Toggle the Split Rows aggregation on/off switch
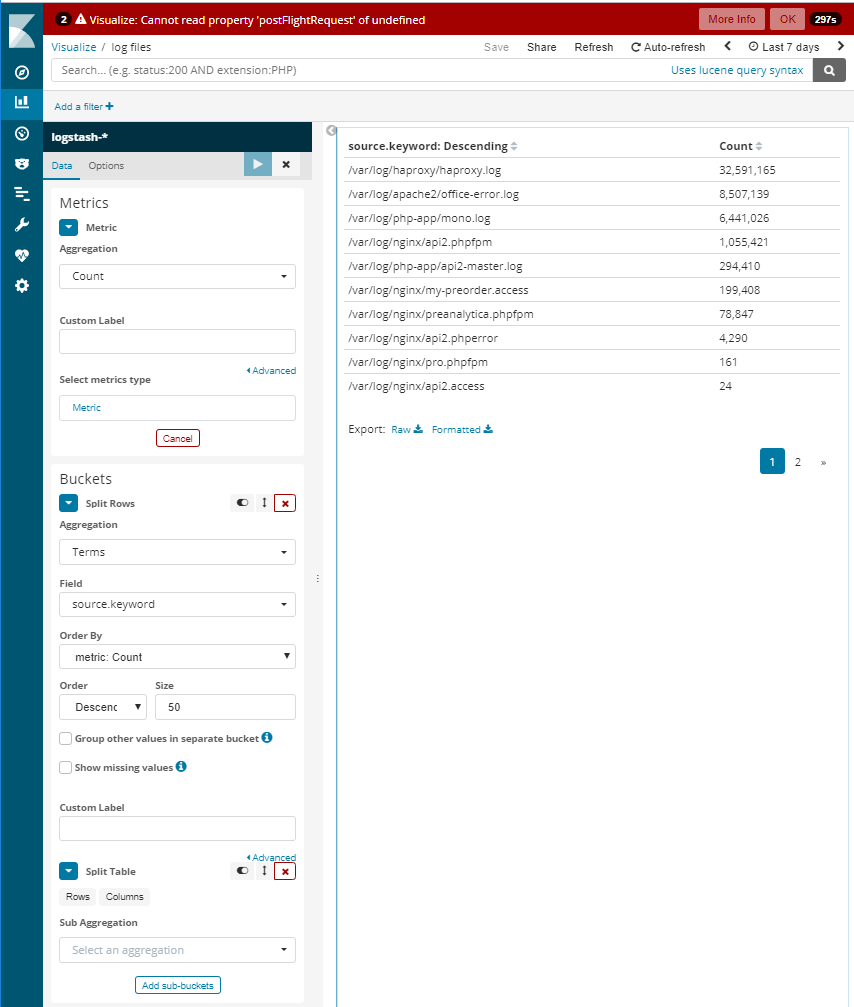854x1007 pixels. point(242,503)
